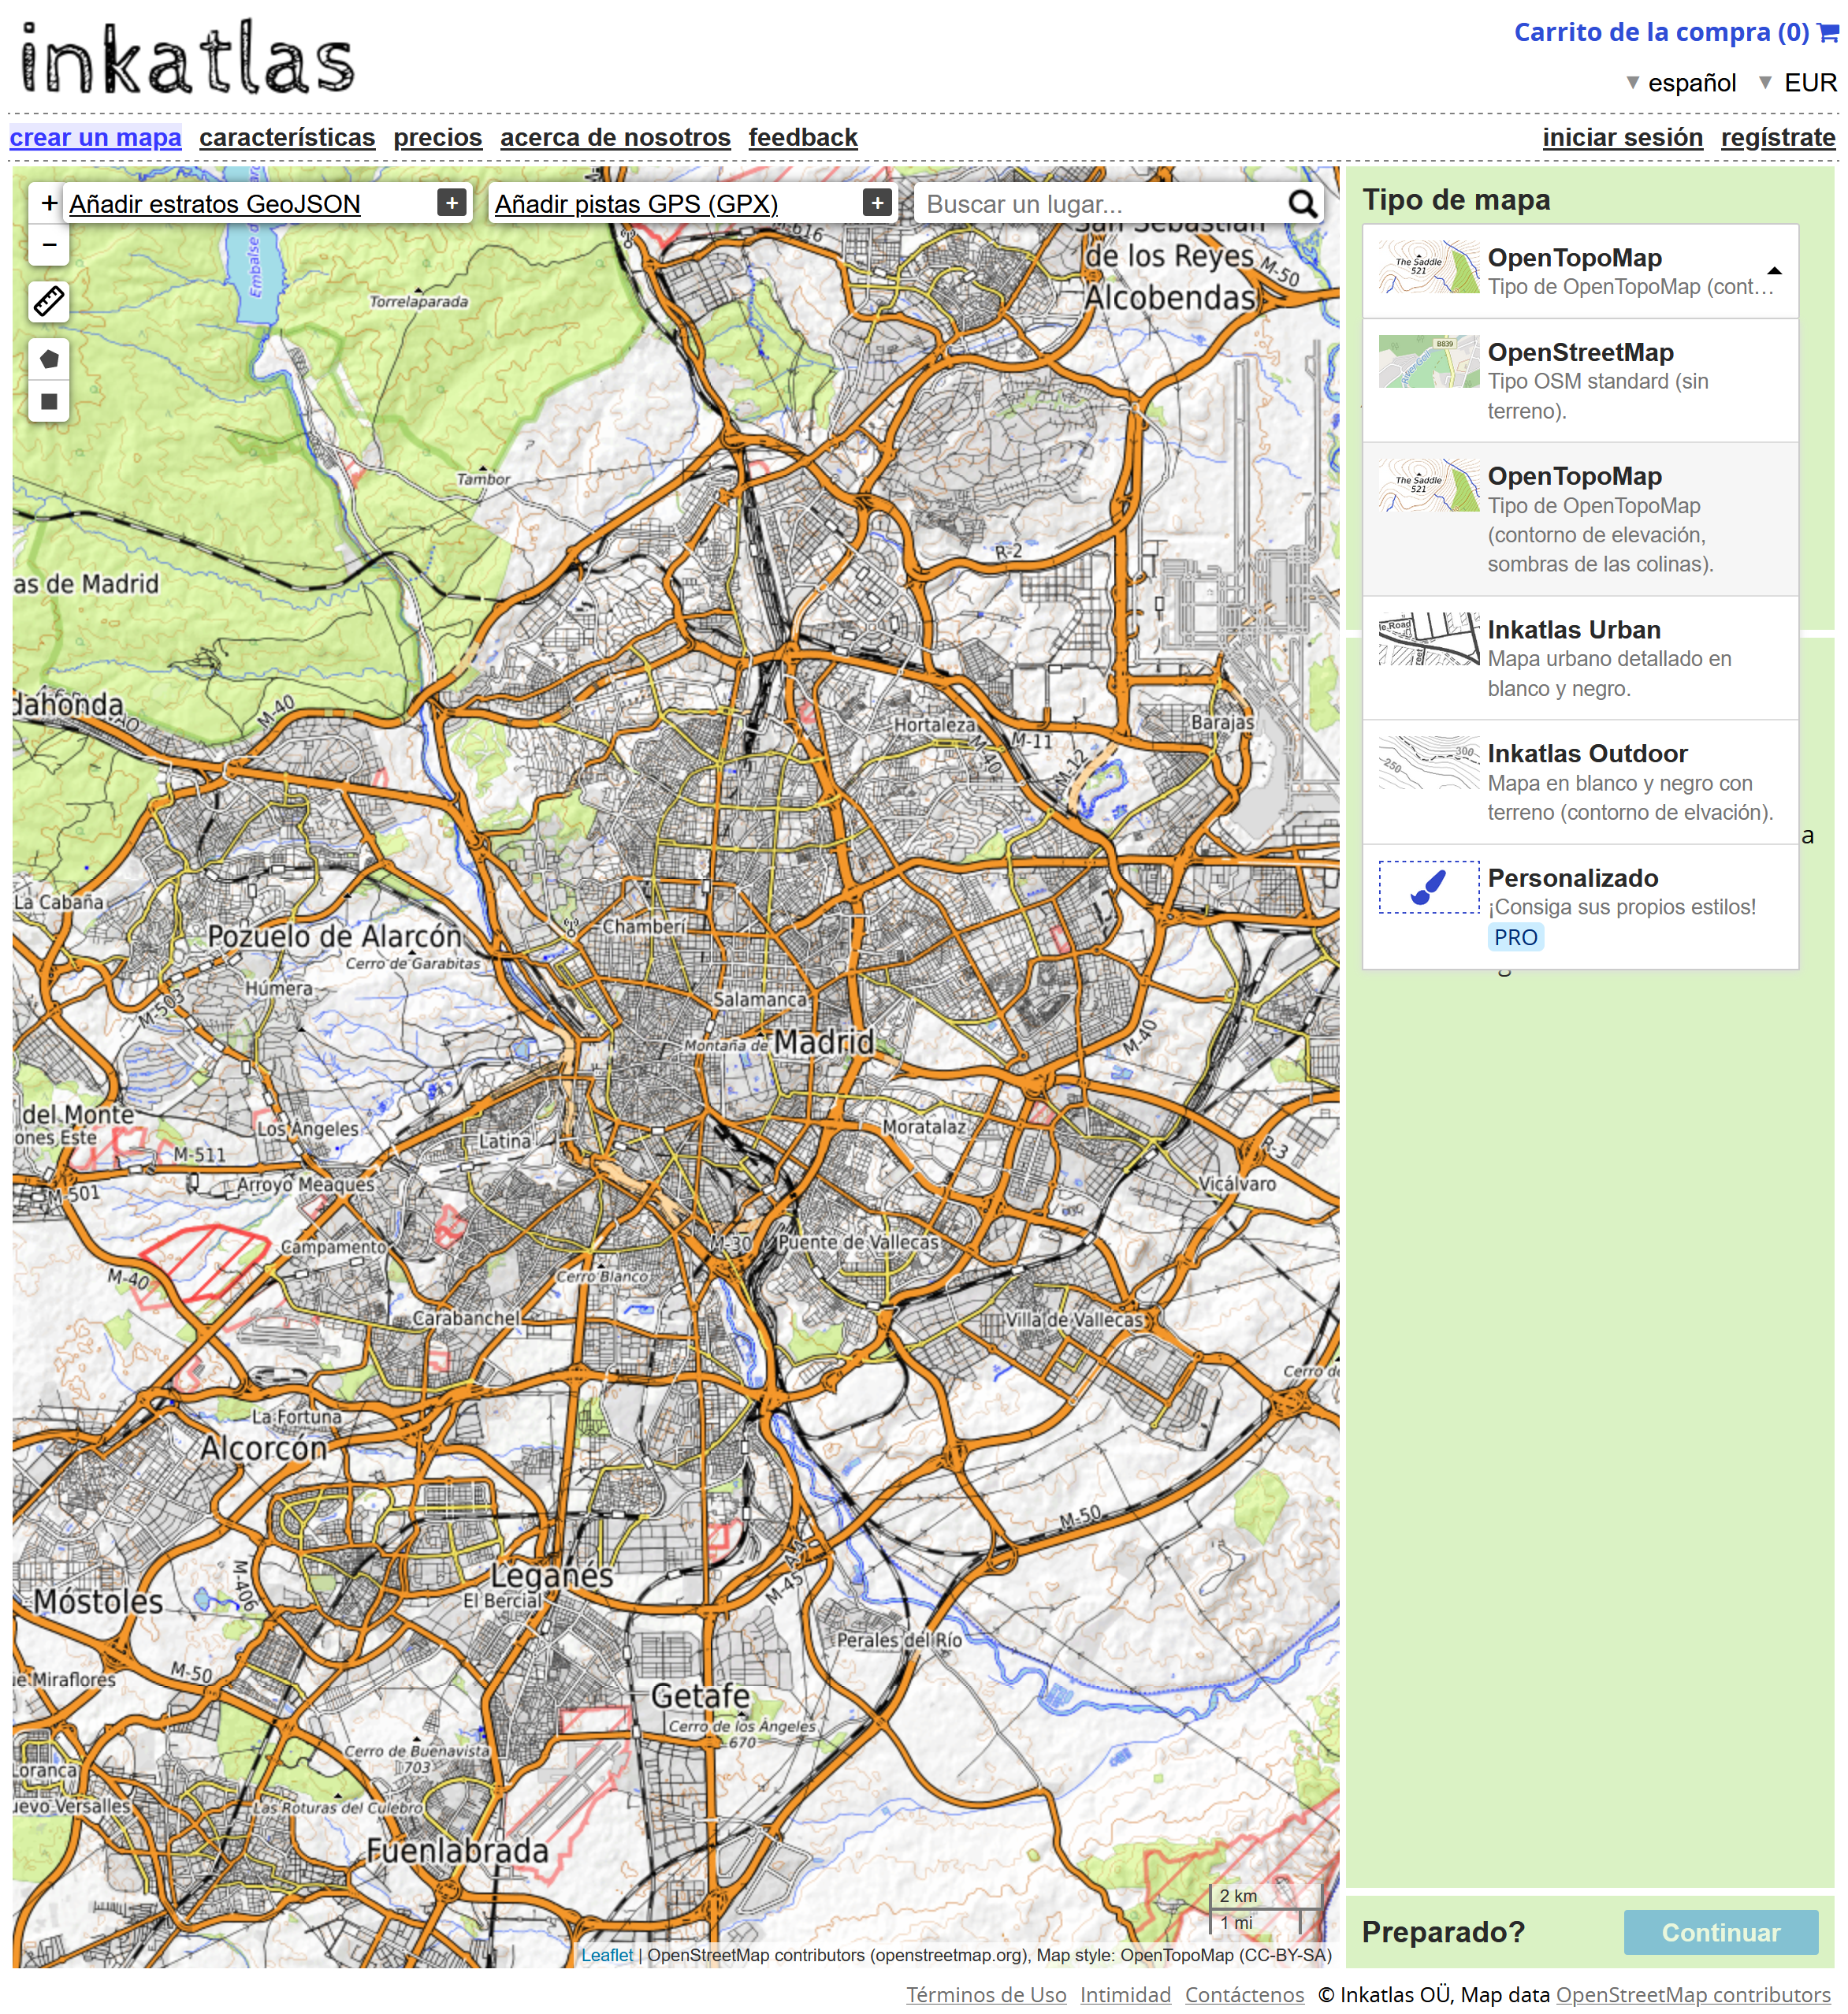Click the plus icon for GeoJSON layers
The width and height of the screenshot is (1848, 2014).
452,204
